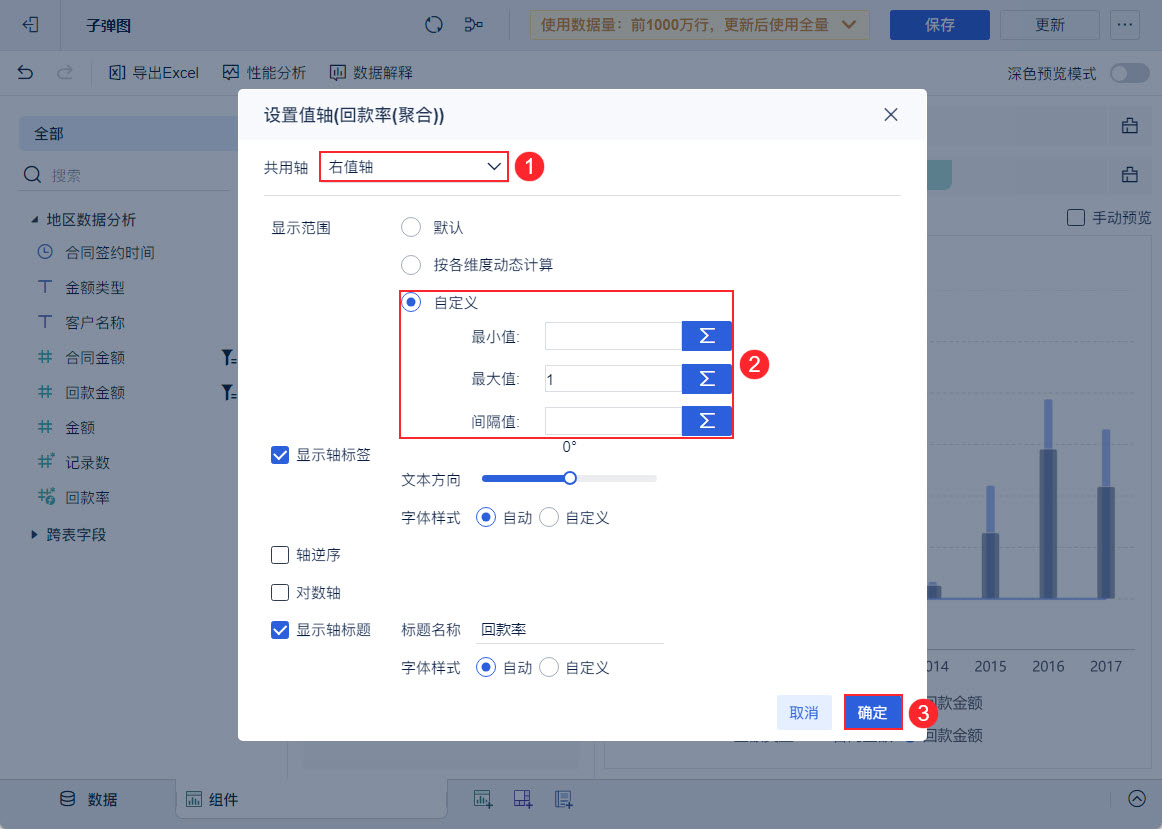Open 性能分析 toolbar item
The image size is (1162, 829).
click(265, 73)
